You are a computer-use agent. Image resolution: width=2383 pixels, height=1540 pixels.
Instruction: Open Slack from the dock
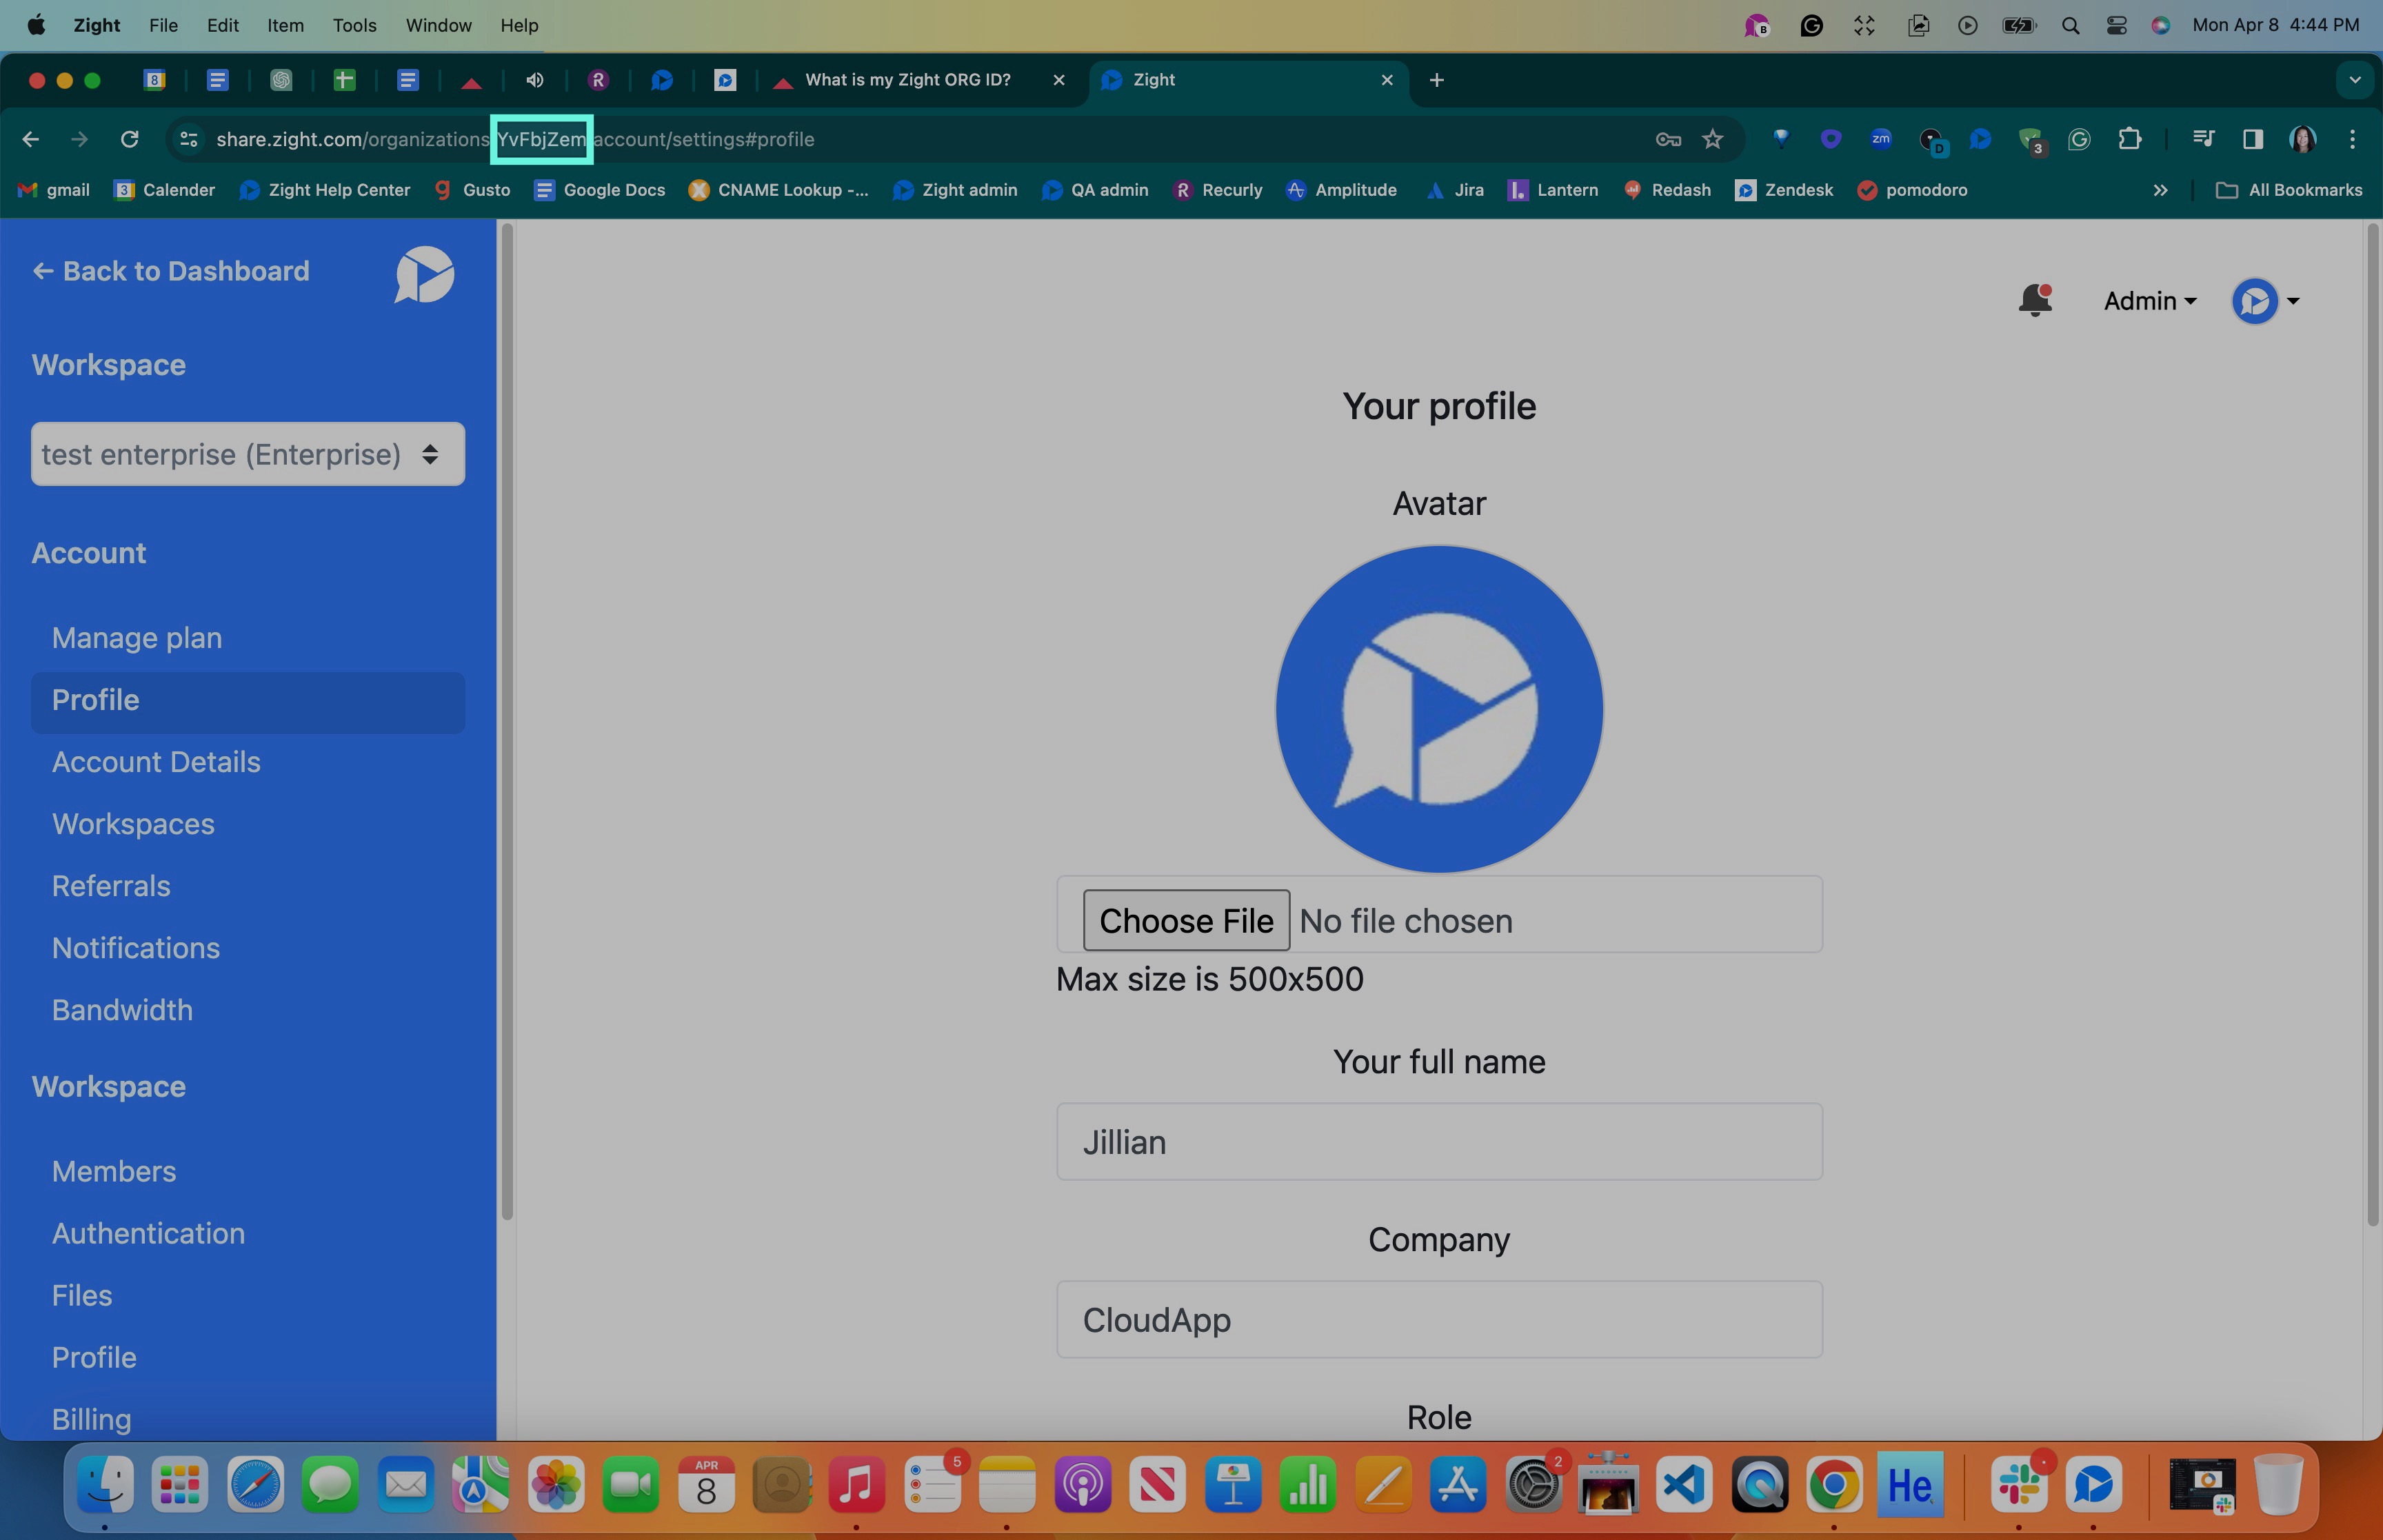(x=2018, y=1485)
